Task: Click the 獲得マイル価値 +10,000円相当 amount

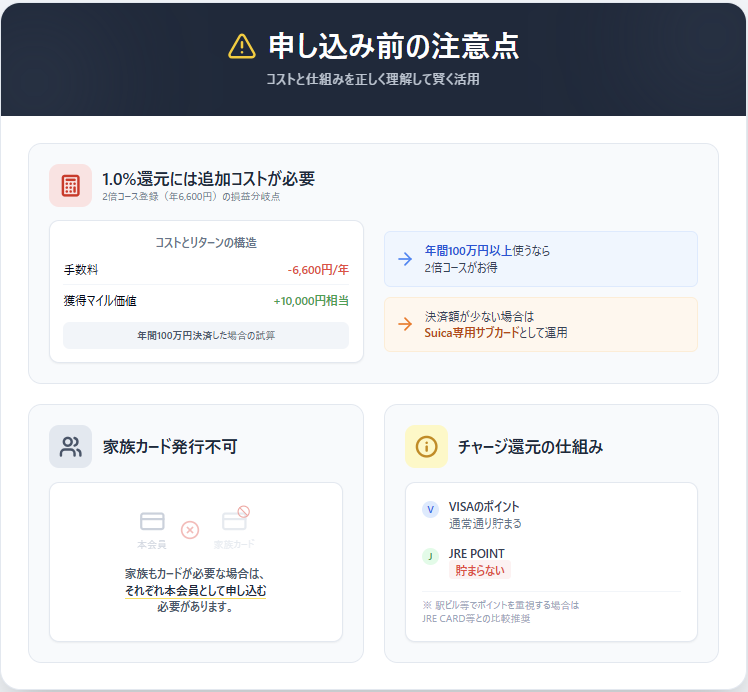Action: pos(311,300)
